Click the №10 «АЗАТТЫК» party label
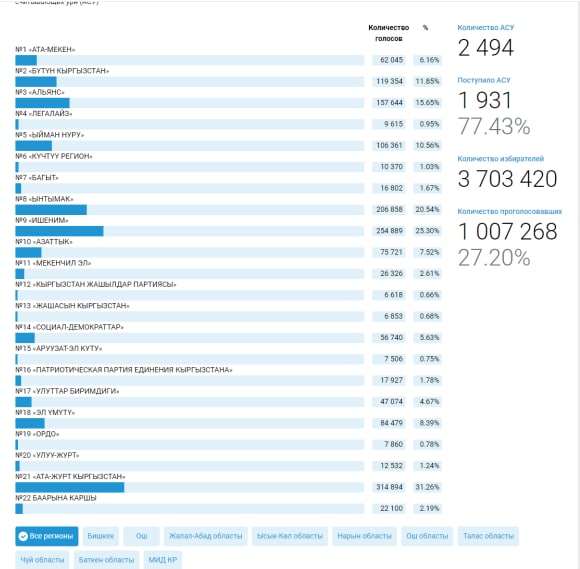Image resolution: width=580 pixels, height=569 pixels. click(x=44, y=242)
